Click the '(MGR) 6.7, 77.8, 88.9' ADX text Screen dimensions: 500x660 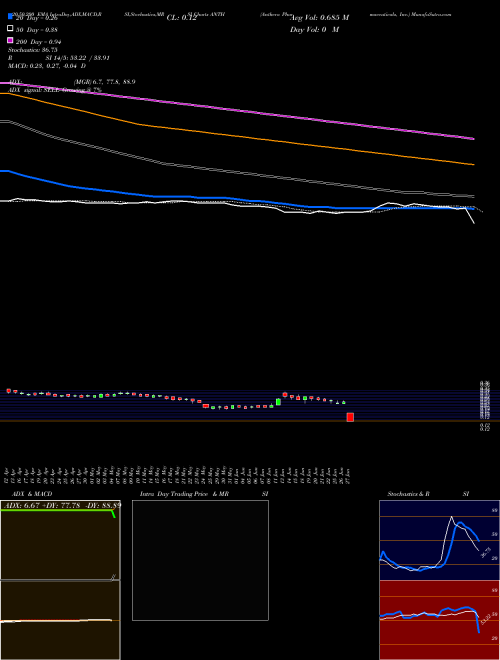click(x=104, y=82)
